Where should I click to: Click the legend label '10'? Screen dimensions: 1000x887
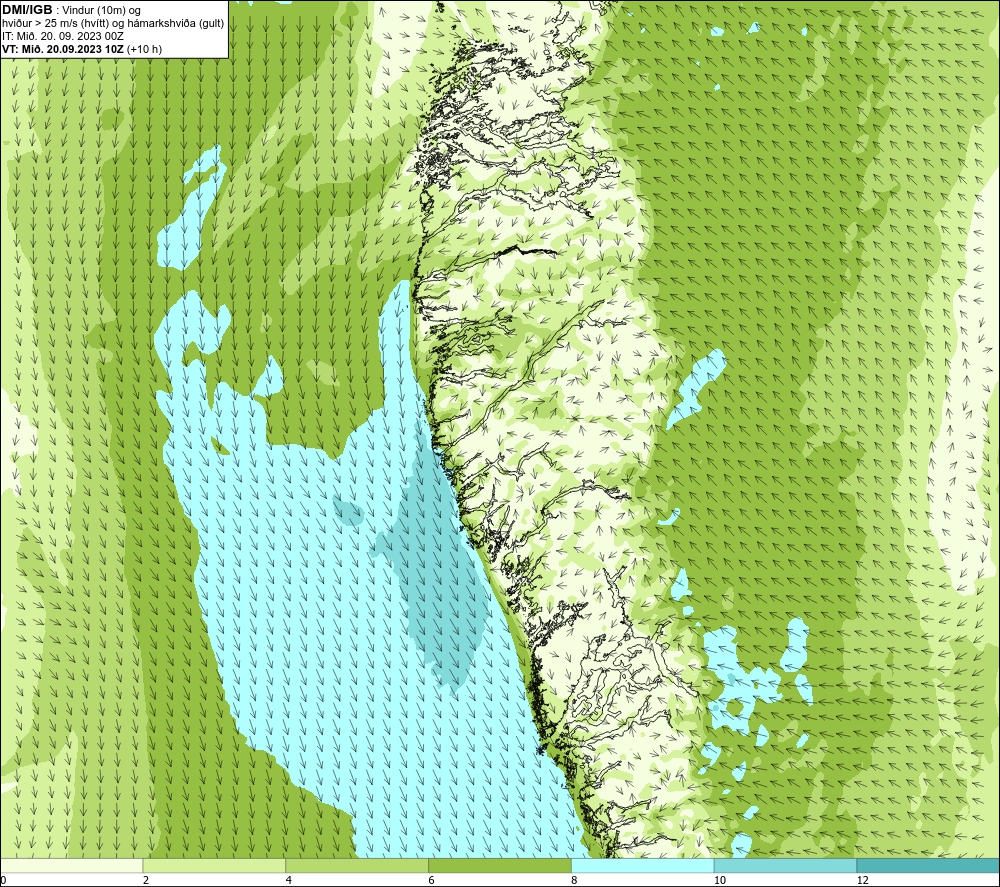tap(719, 880)
